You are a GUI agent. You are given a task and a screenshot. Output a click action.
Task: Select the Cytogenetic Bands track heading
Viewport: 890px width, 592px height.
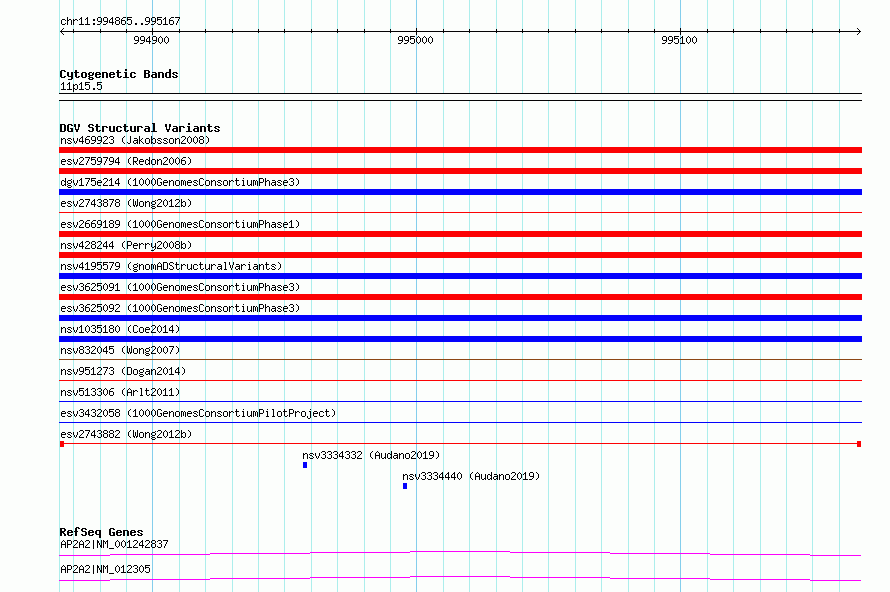[x=119, y=74]
